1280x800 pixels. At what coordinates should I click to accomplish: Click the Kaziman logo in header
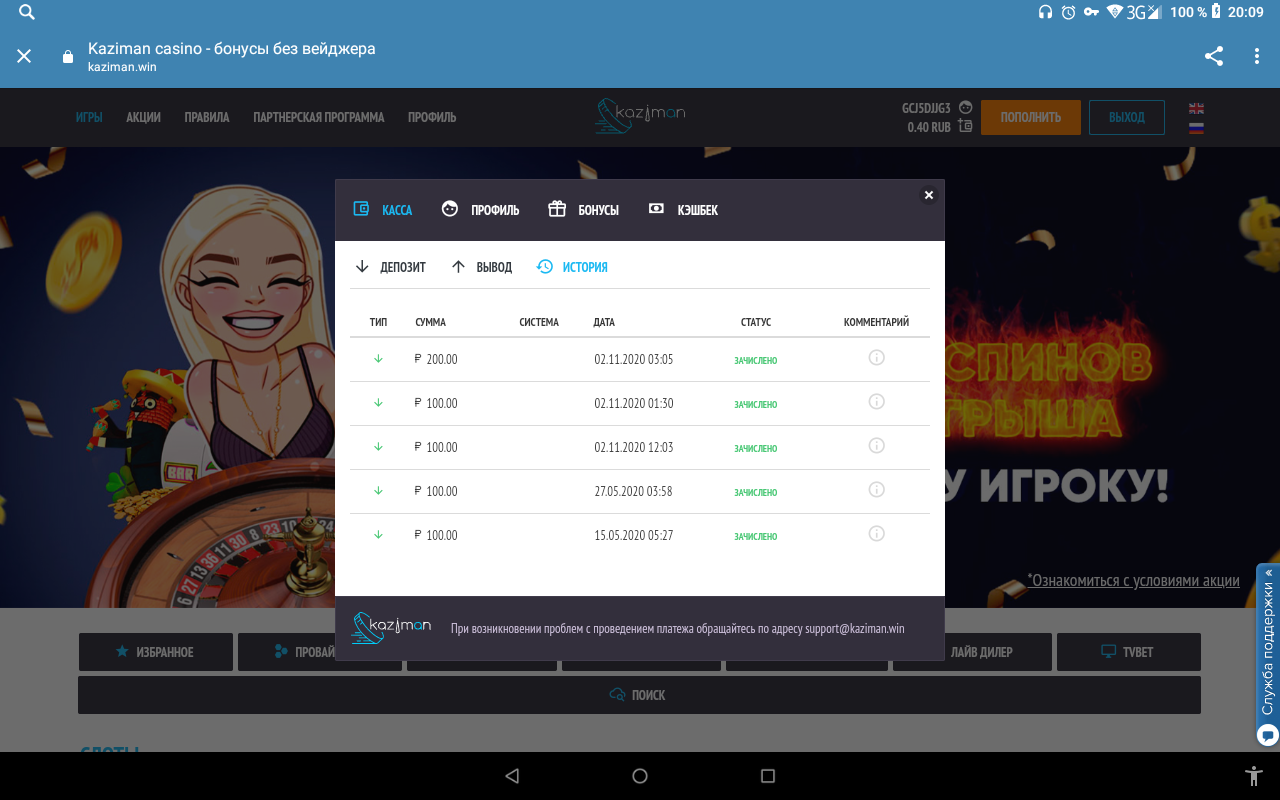click(x=640, y=116)
